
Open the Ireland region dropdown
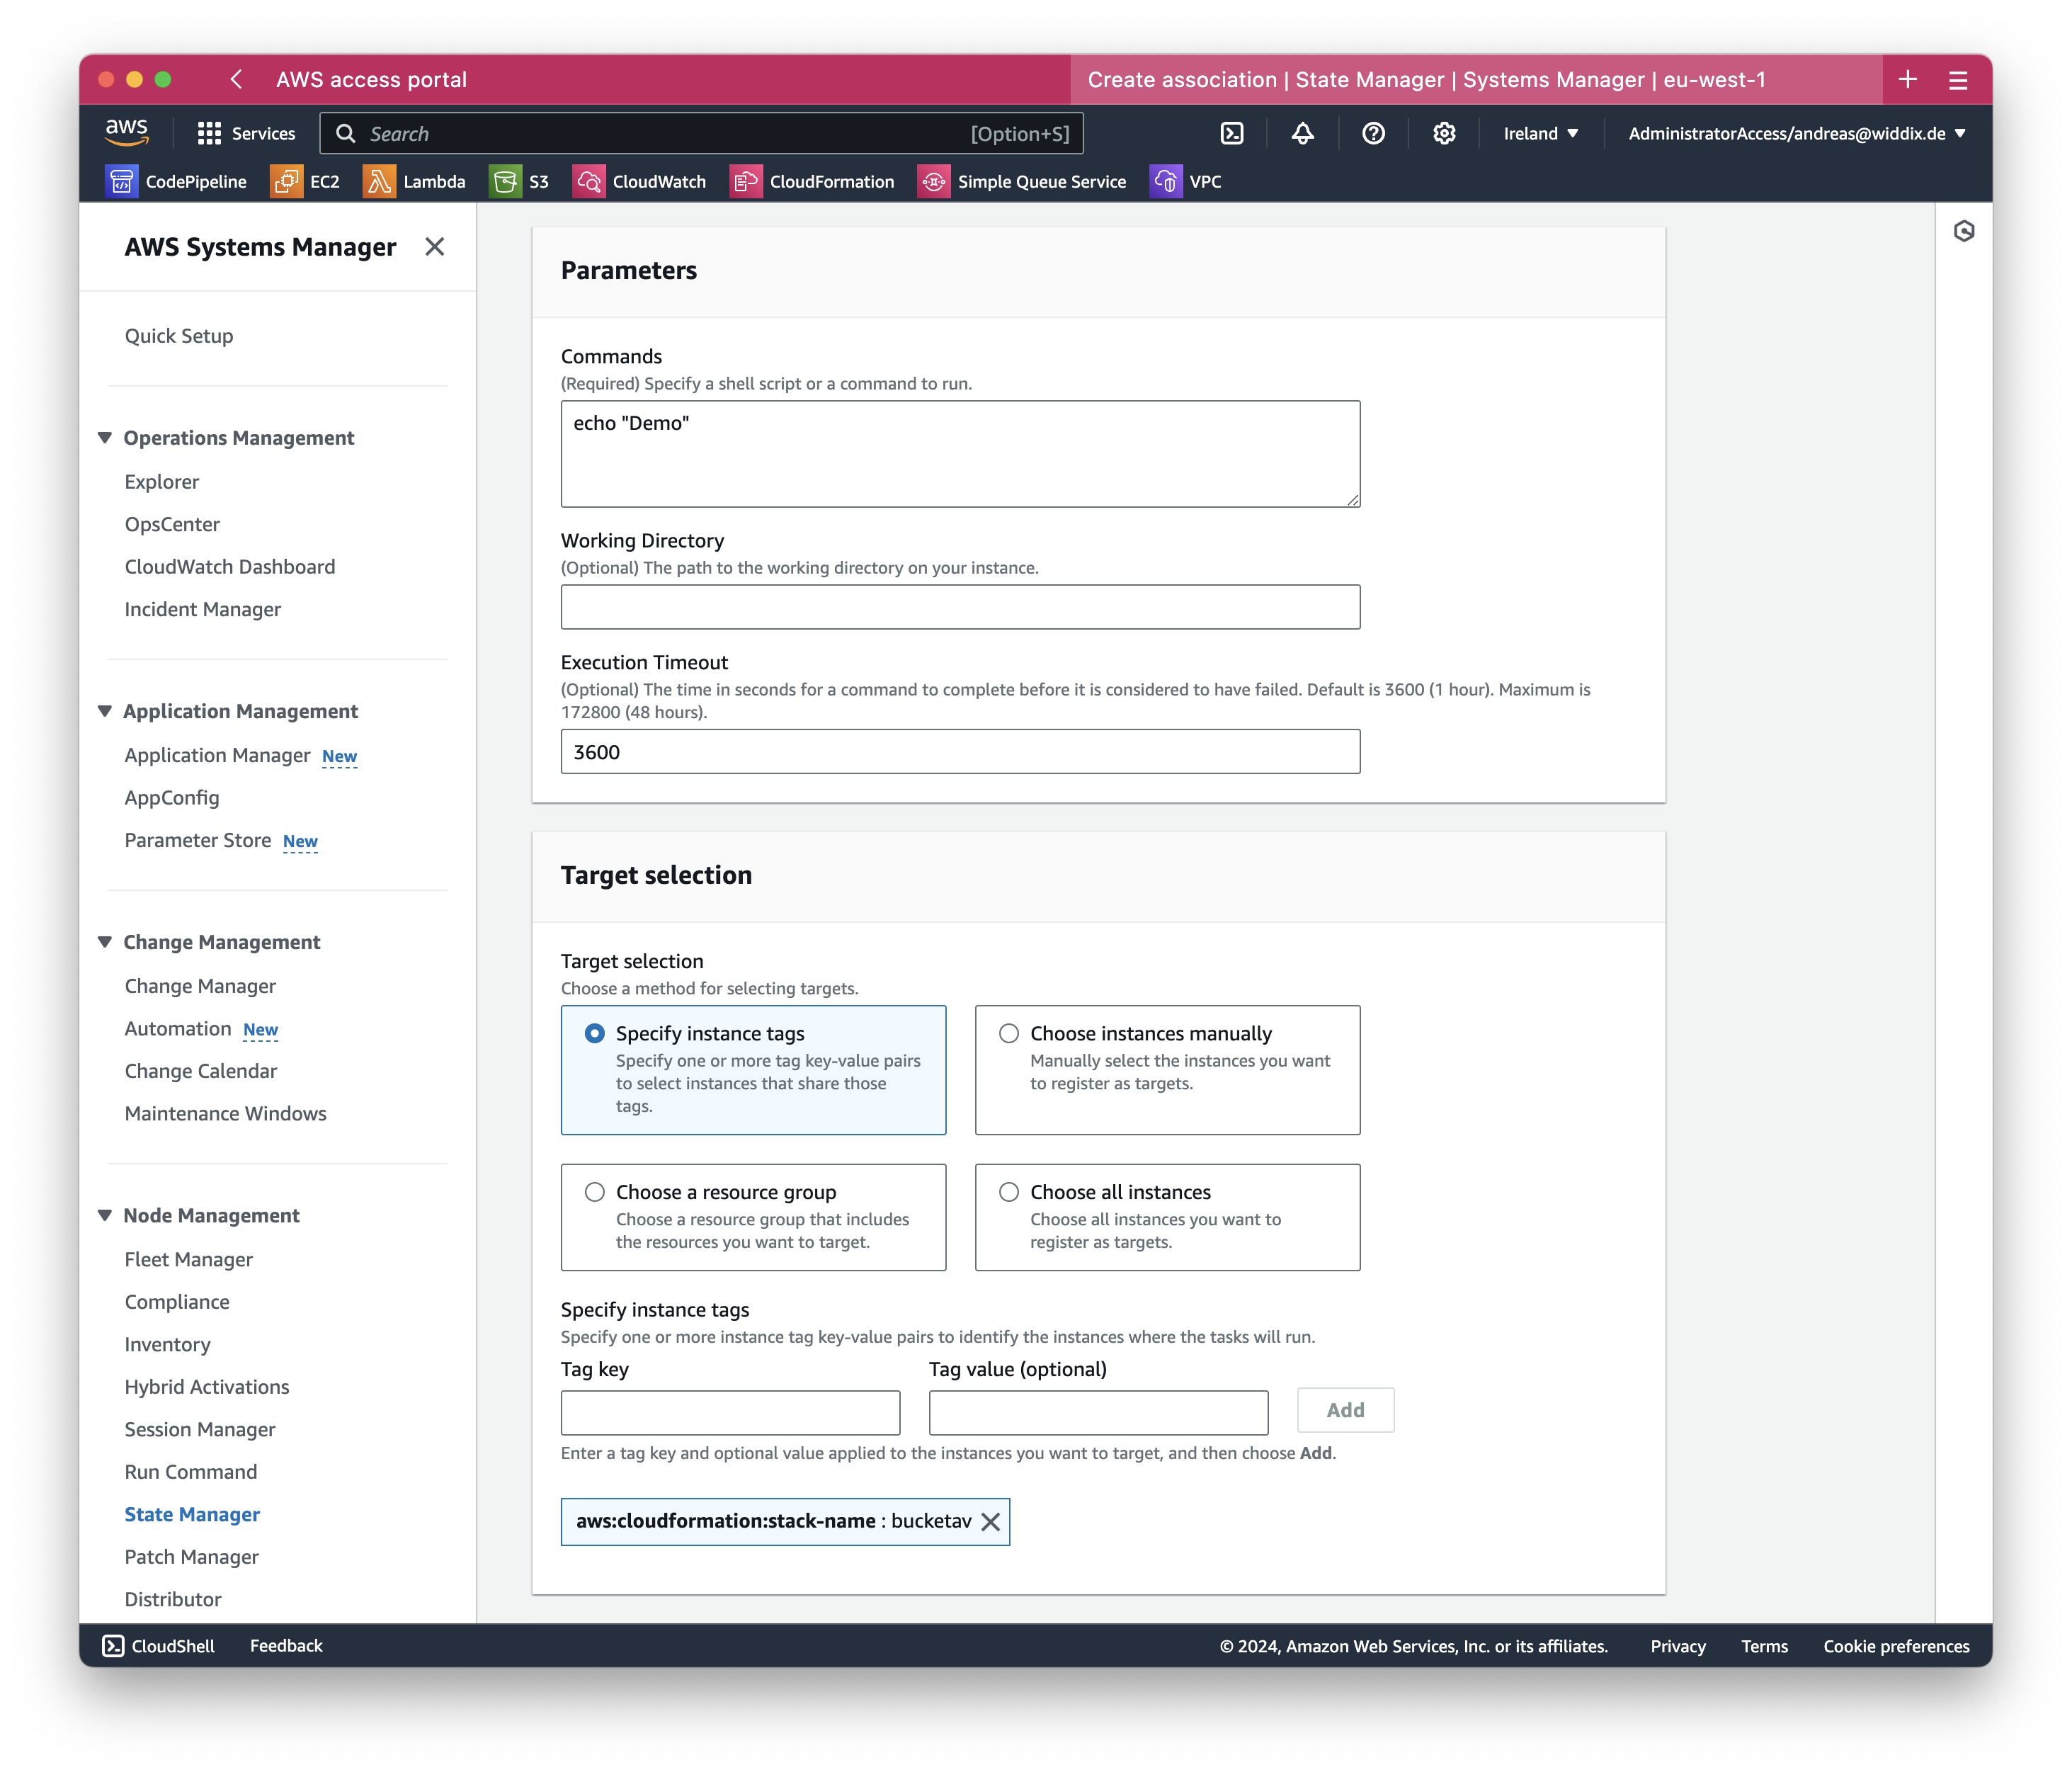point(1541,133)
